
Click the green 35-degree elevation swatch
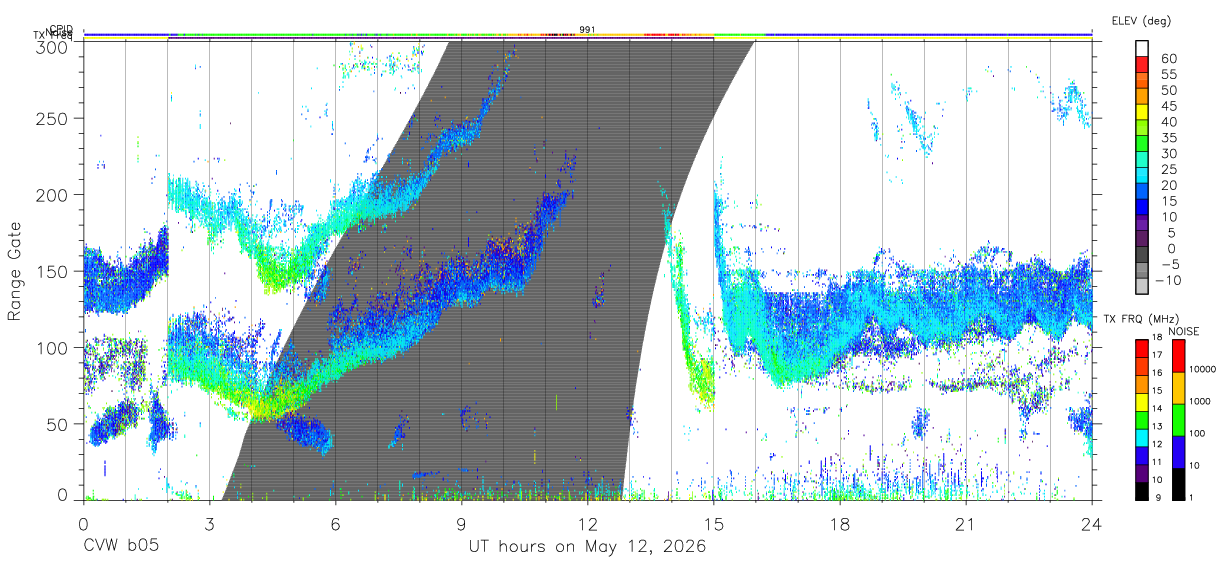click(1142, 143)
